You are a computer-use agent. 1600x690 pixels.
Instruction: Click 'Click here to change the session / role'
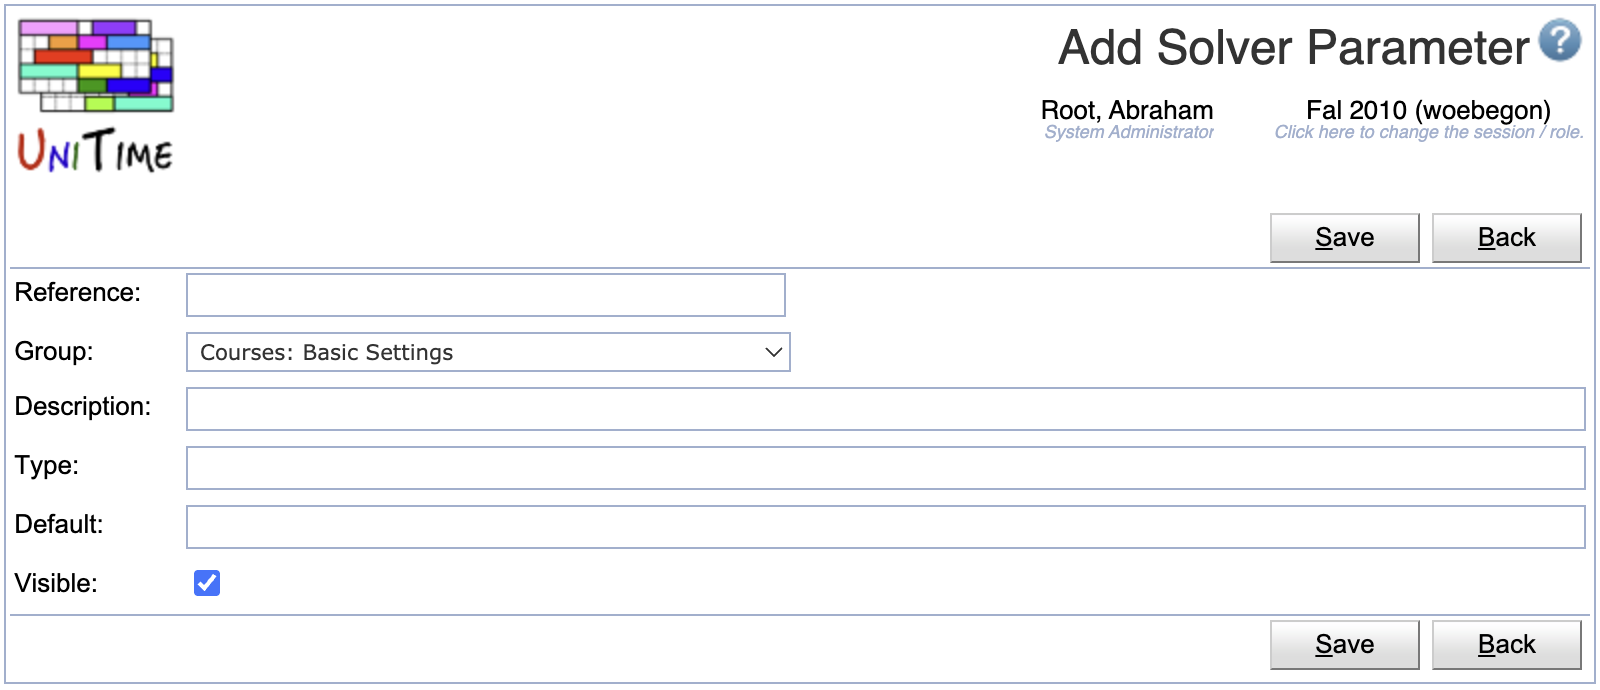1429,132
